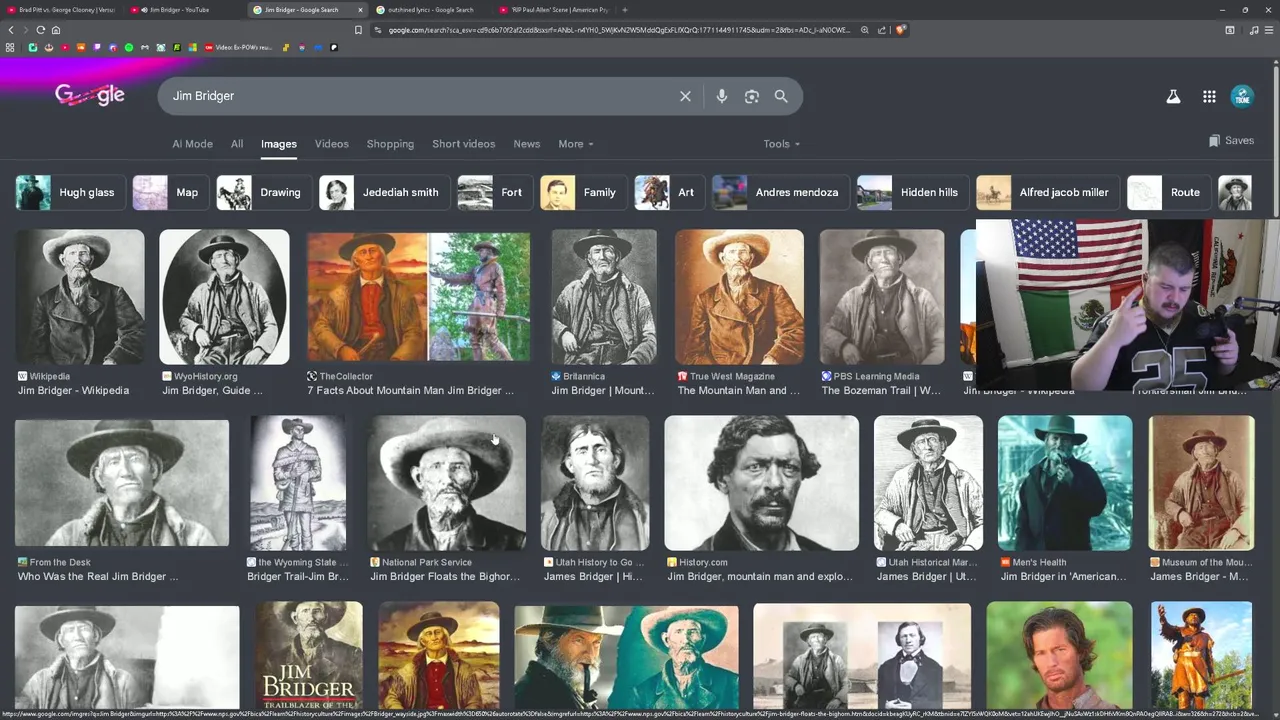
Task: Open Search Labs flask icon
Action: (1173, 96)
